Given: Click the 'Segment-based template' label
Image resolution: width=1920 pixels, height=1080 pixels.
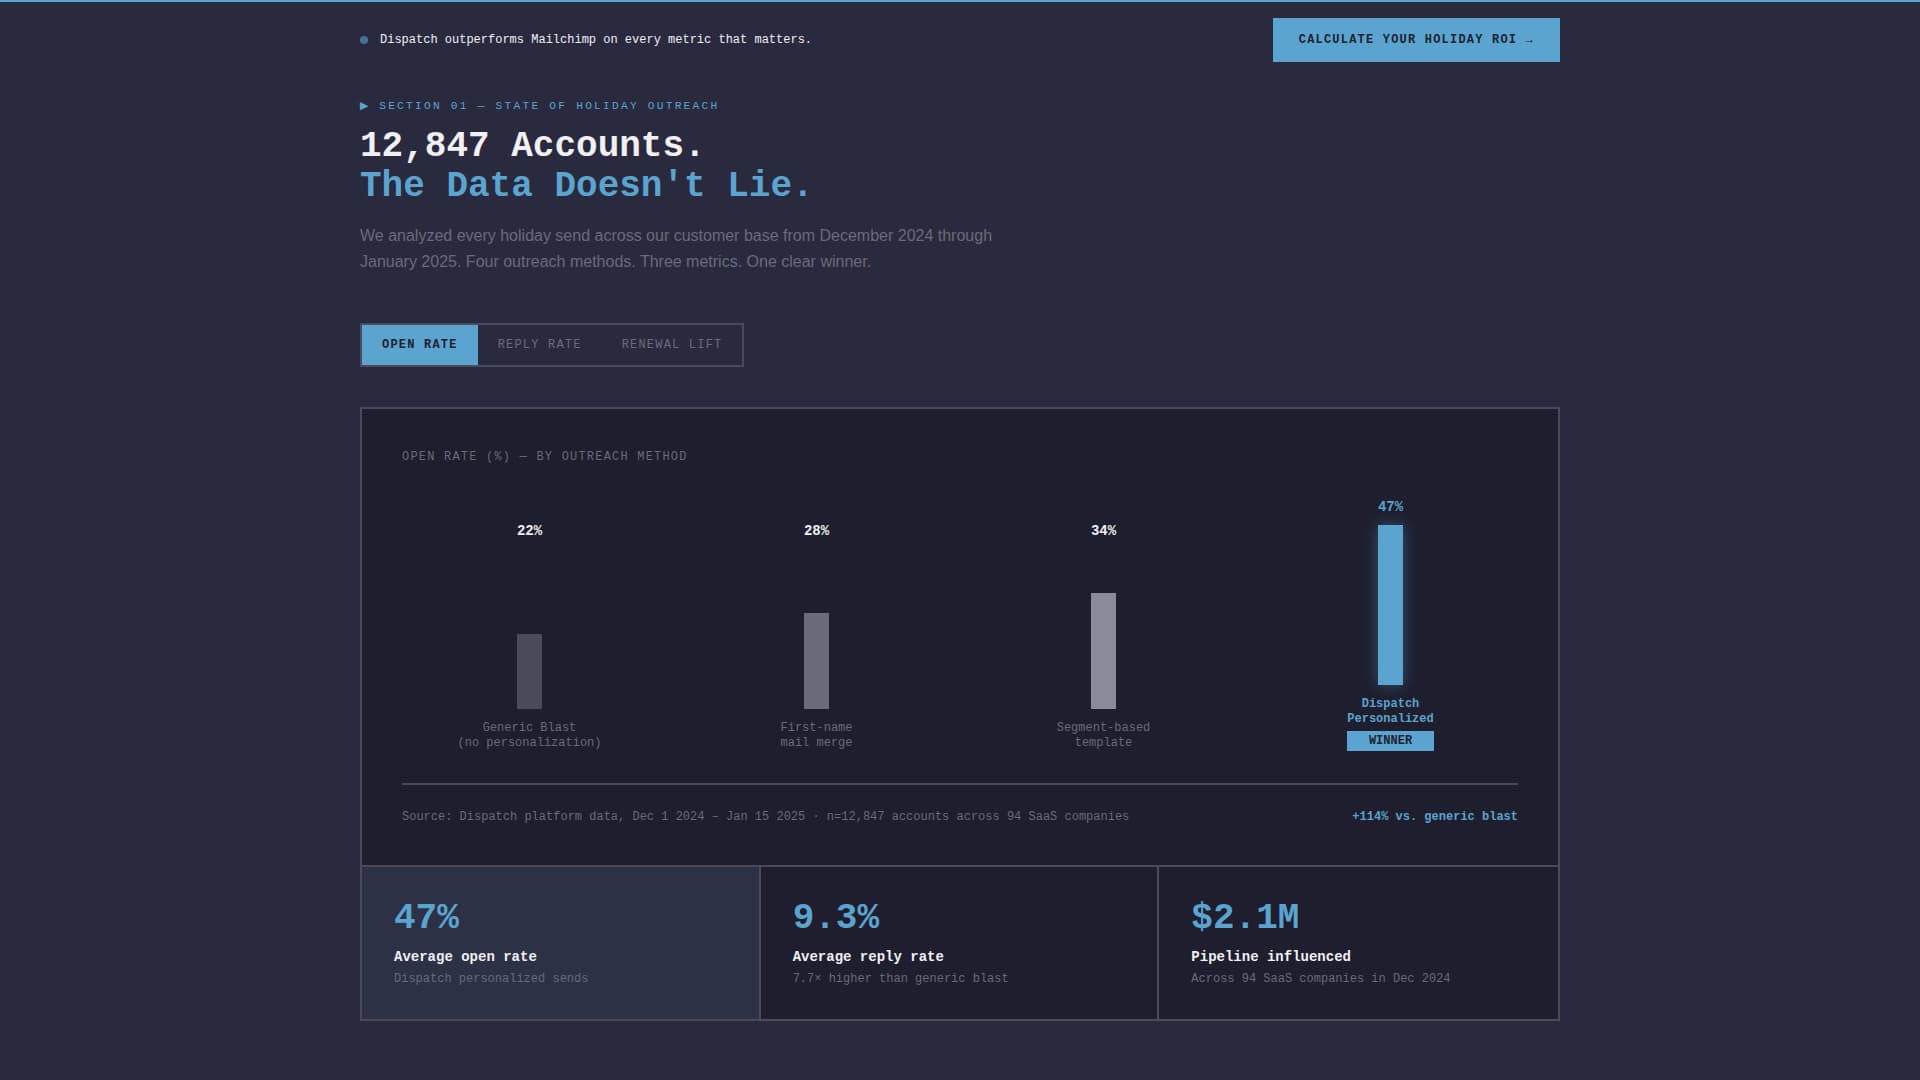Looking at the screenshot, I should pos(1103,735).
